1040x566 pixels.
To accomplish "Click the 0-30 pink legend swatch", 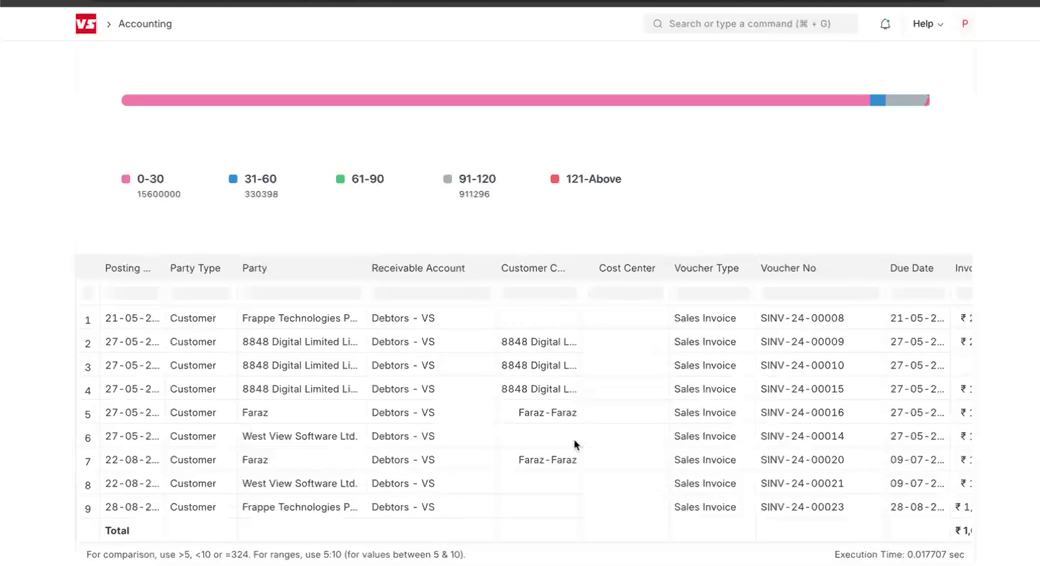I will point(126,179).
